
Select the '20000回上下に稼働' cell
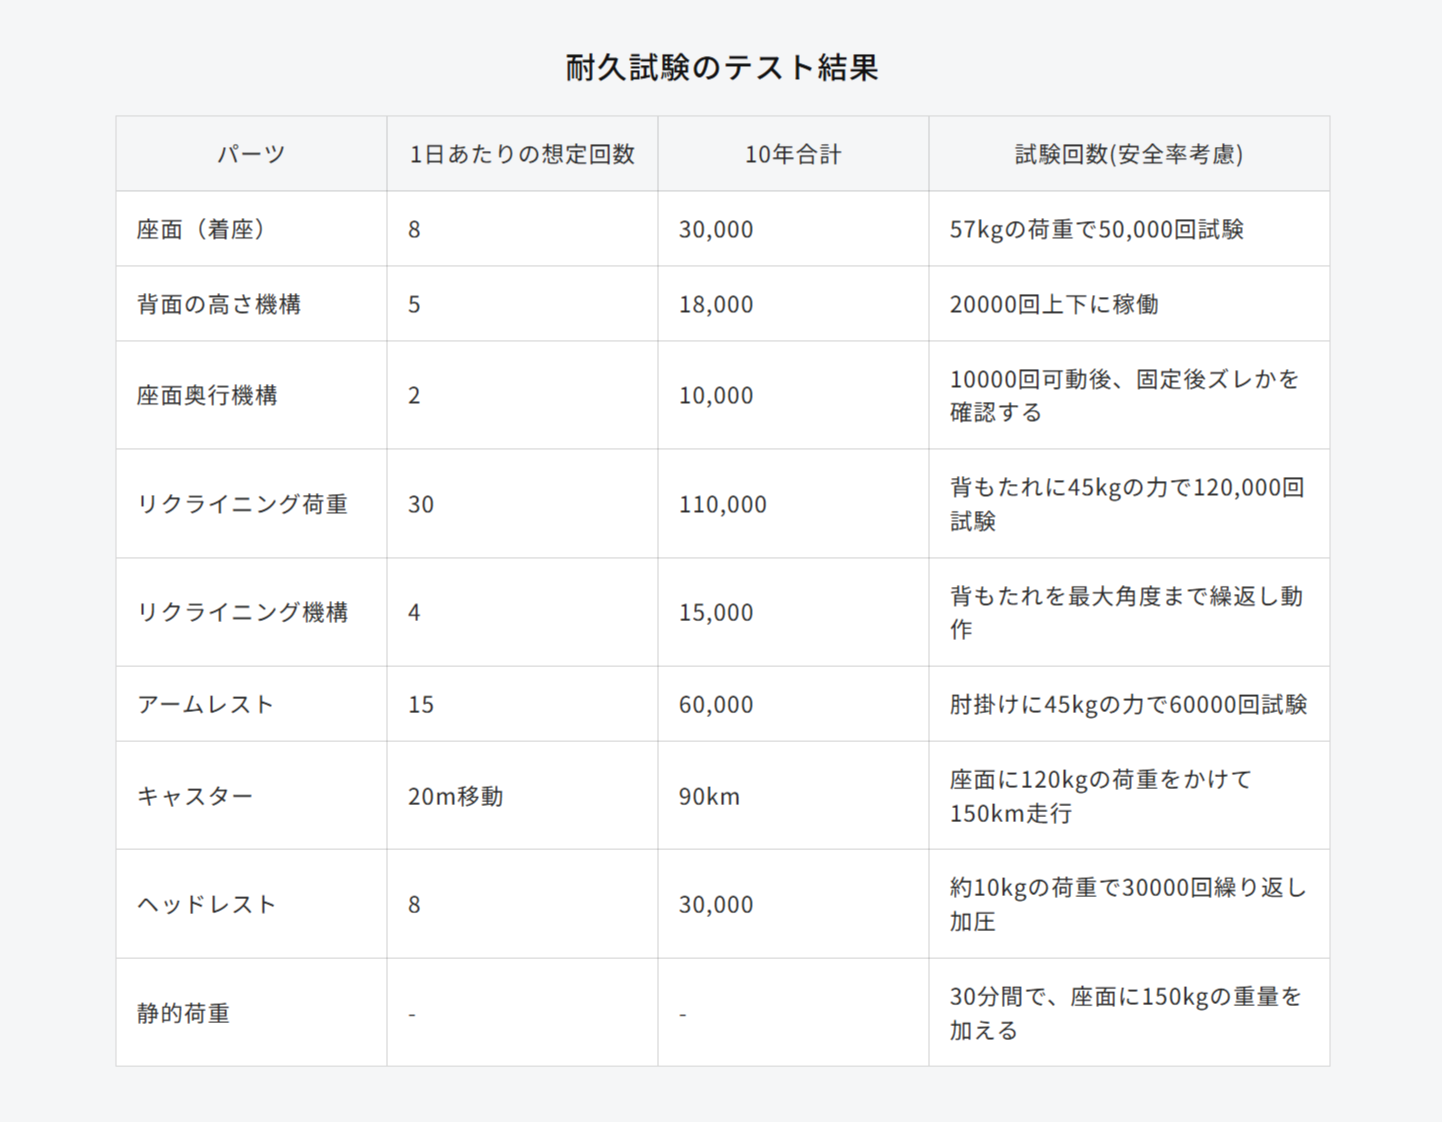tap(1129, 304)
